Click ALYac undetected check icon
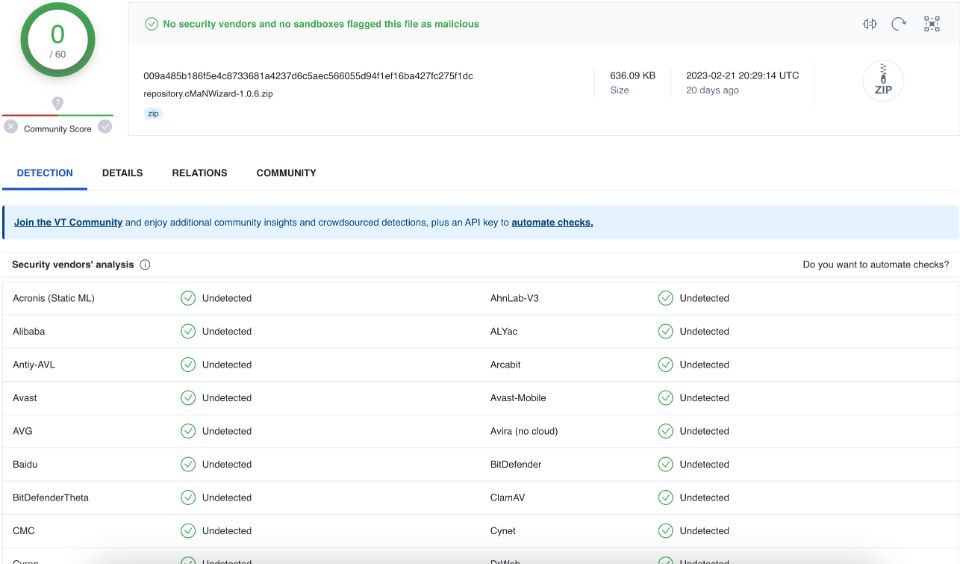 pos(666,331)
